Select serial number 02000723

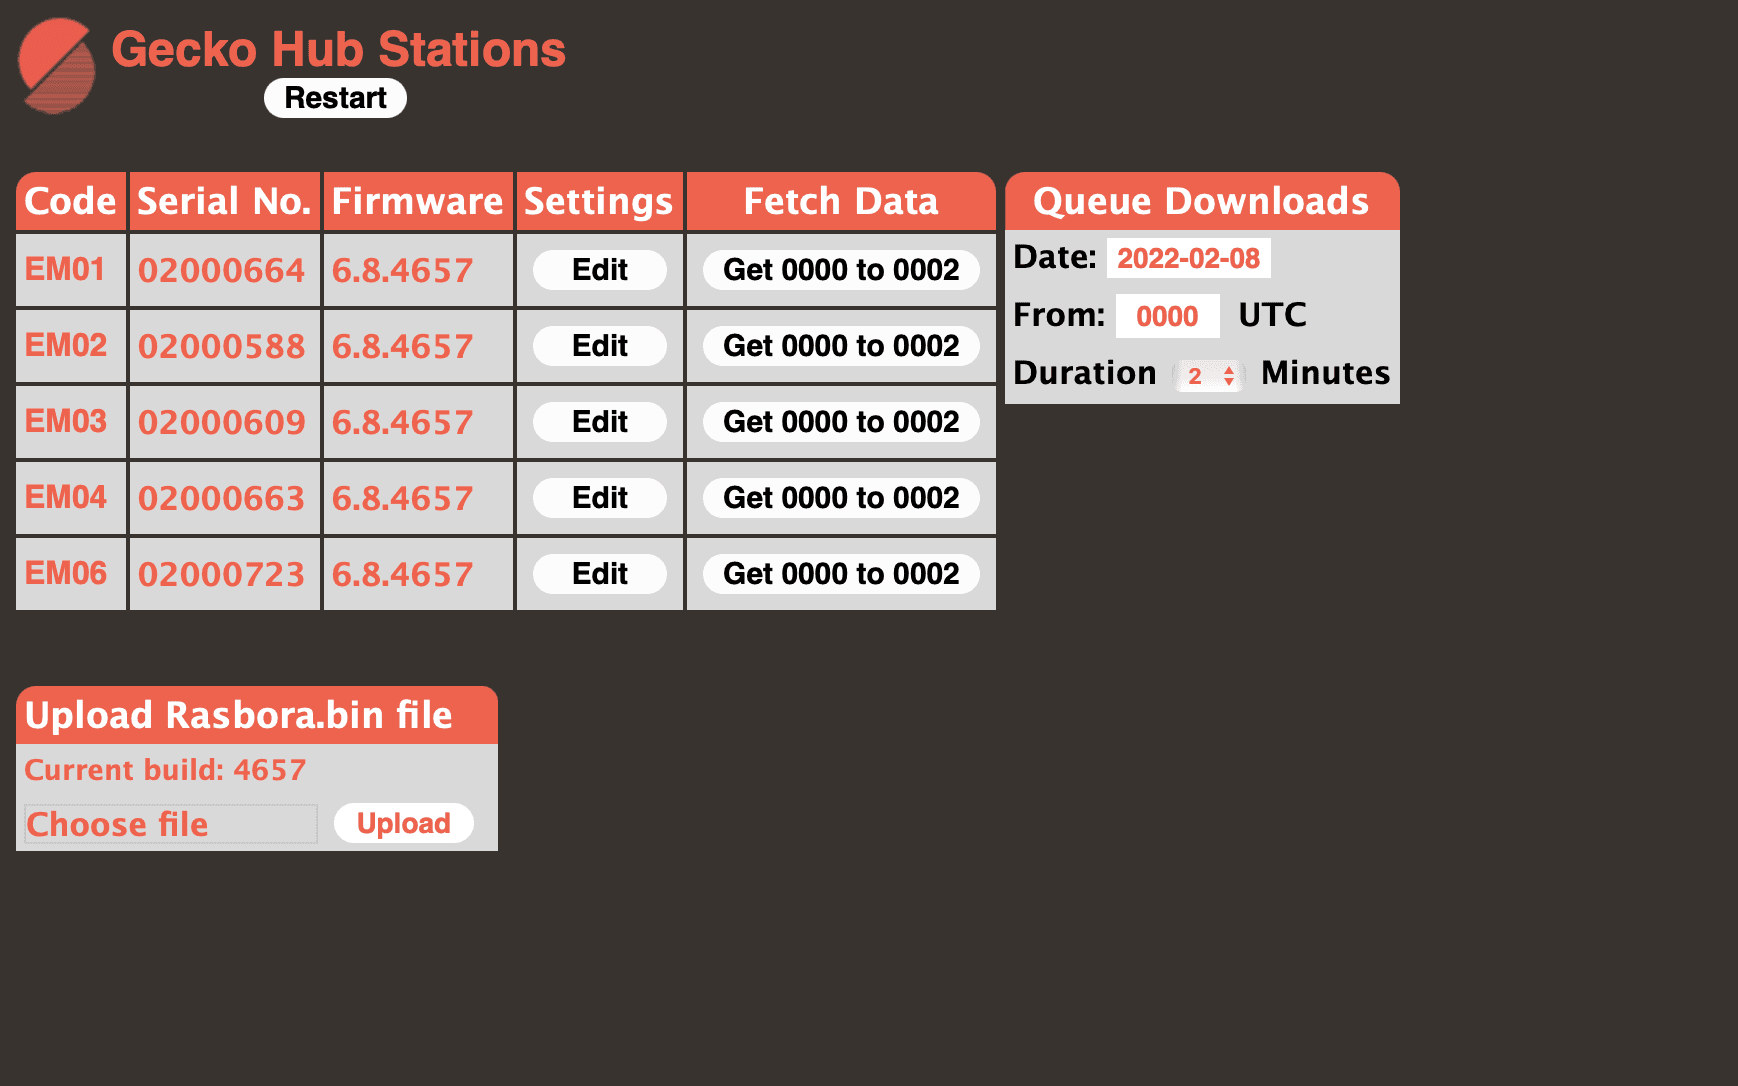pos(222,574)
